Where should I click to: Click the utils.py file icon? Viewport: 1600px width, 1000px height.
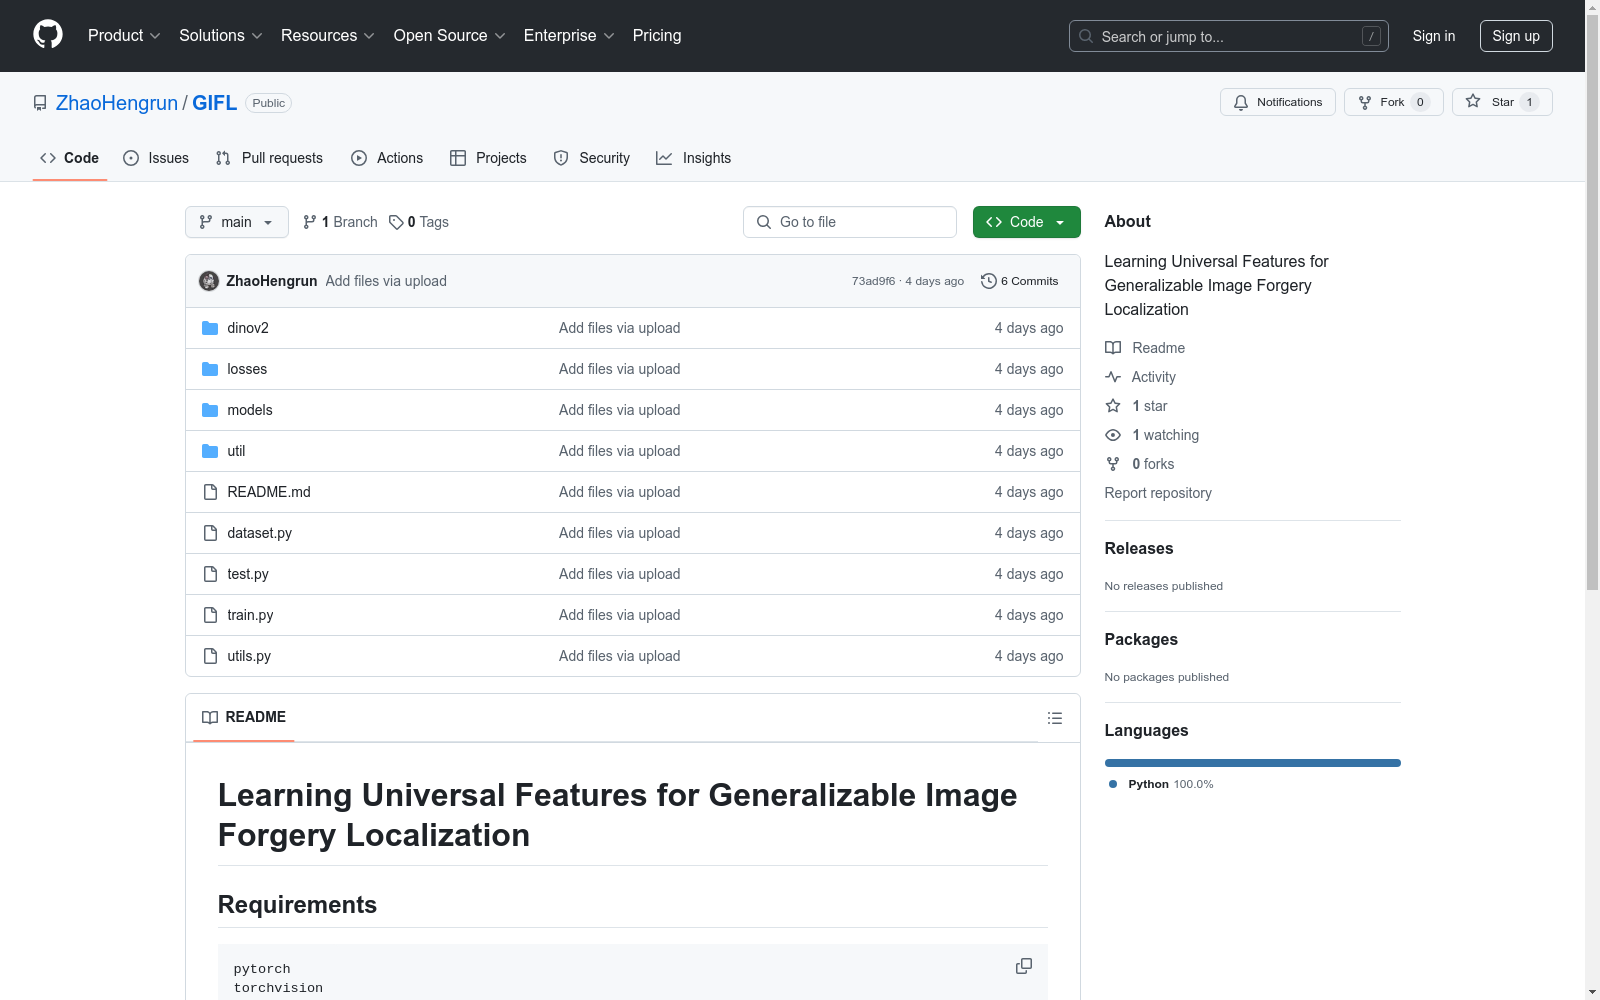(x=210, y=656)
